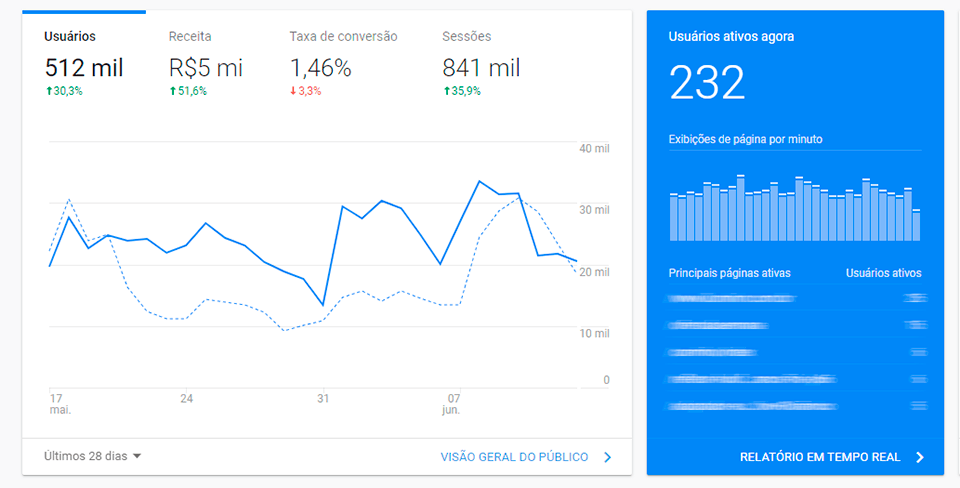This screenshot has height=488, width=960.
Task: Open RELATÓRIO EM TEMPO REAL report
Action: [x=819, y=457]
